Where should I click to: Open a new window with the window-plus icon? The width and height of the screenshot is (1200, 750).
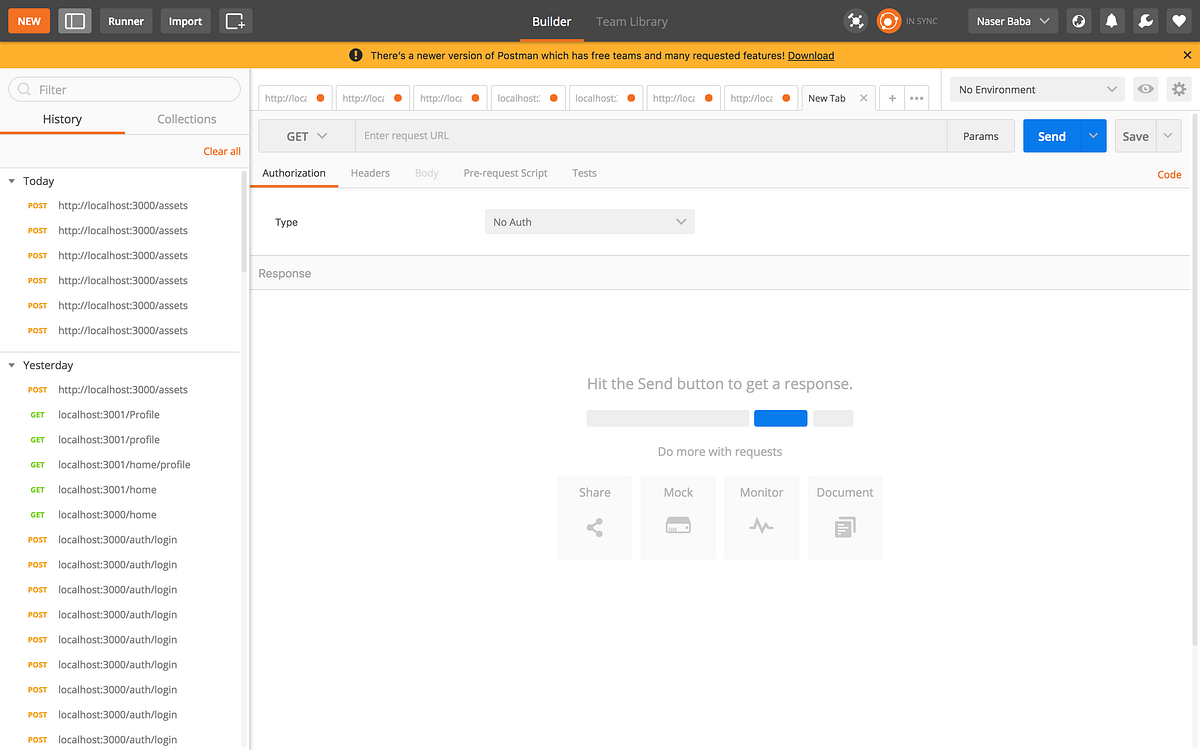235,20
